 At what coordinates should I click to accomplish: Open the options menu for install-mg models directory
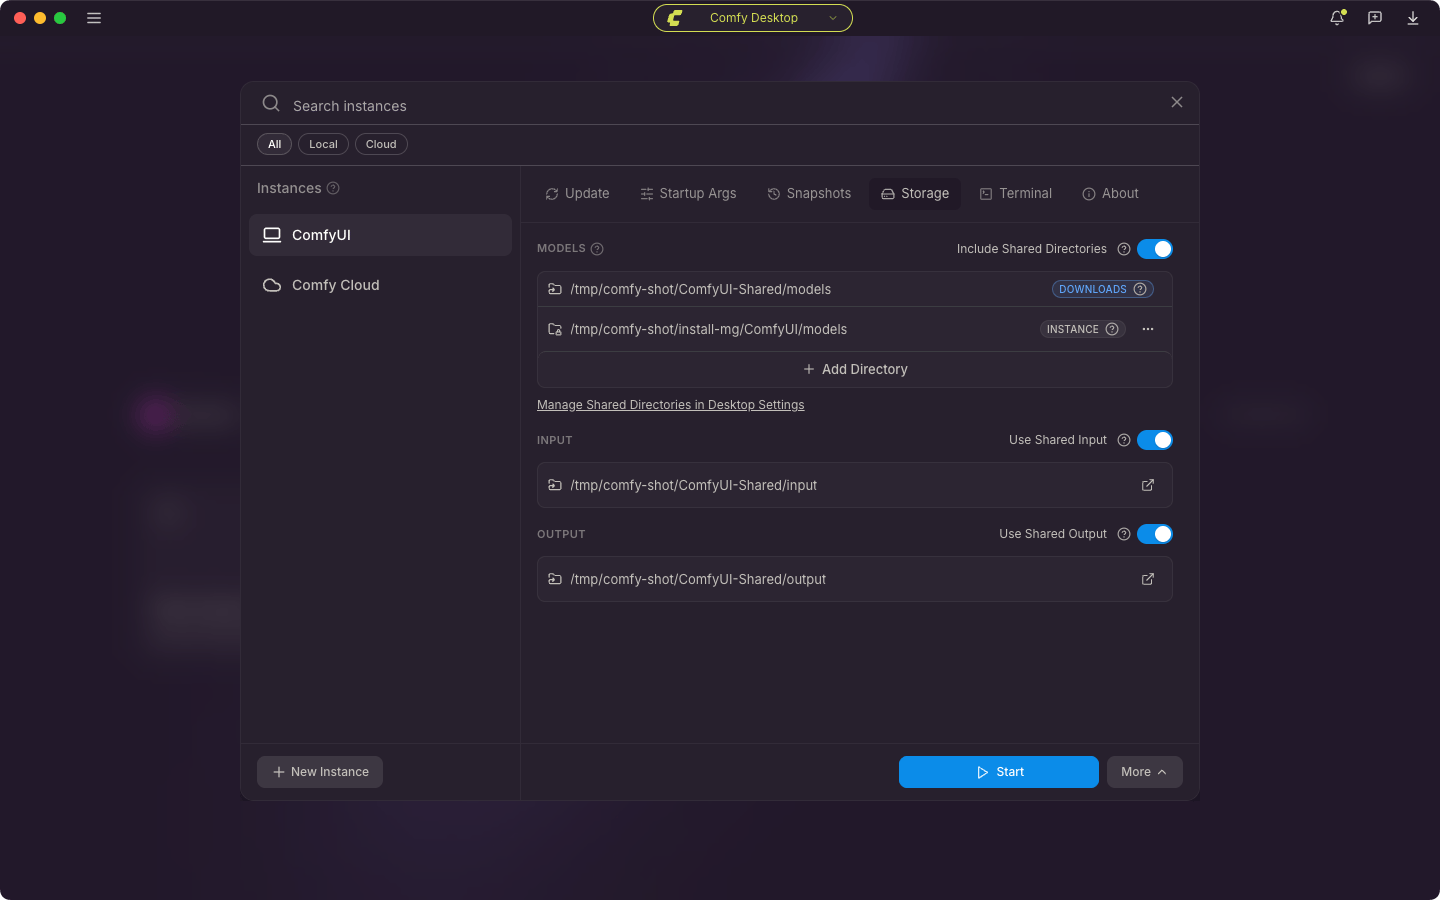(1148, 329)
